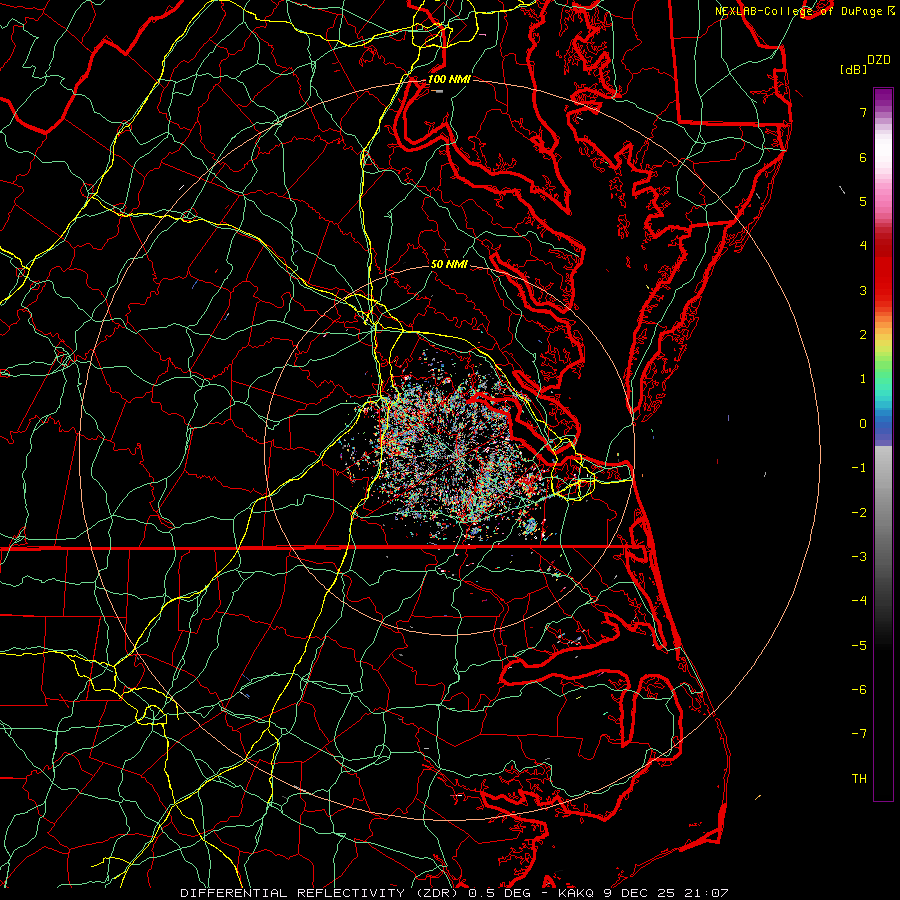The width and height of the screenshot is (900, 900).
Task: Select the 5 dB pink color on scale
Action: (883, 201)
